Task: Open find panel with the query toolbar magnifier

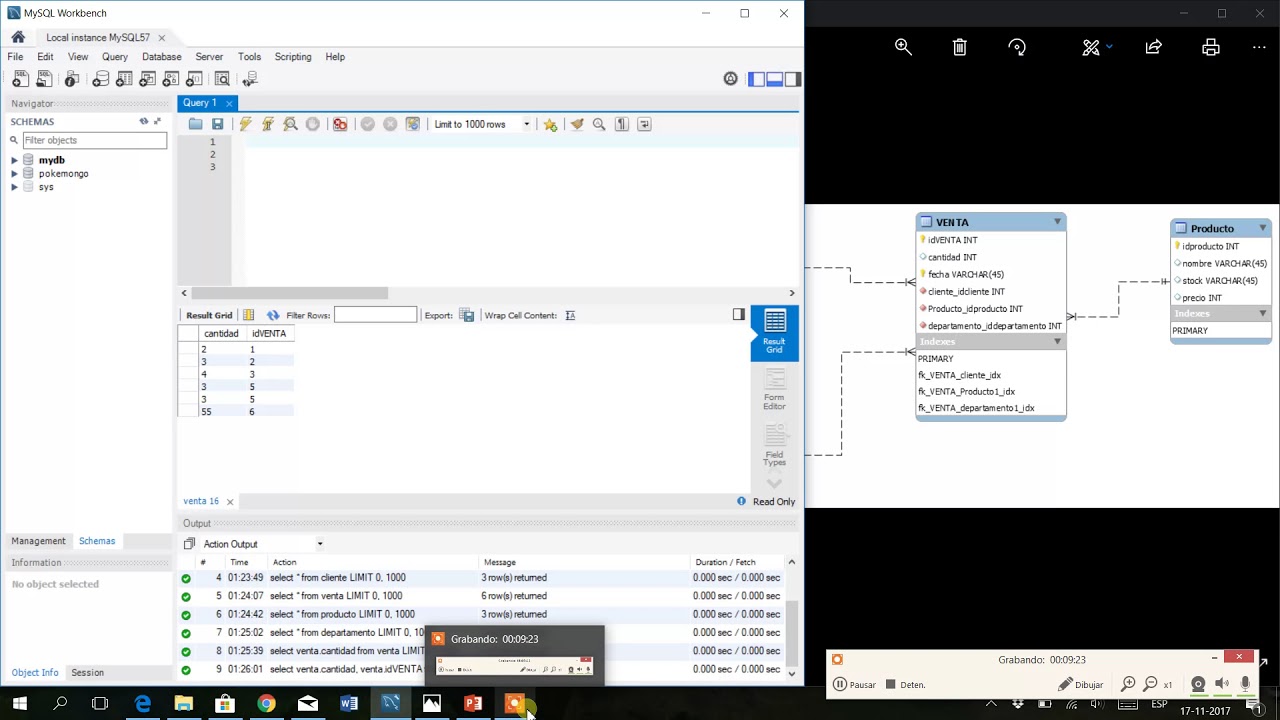Action: point(599,124)
